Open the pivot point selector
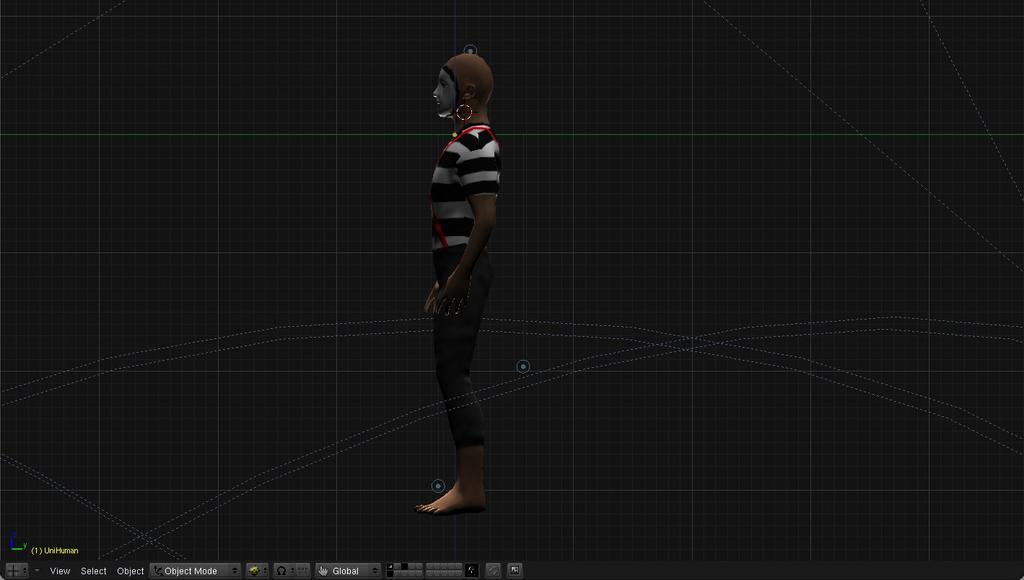Viewport: 1024px width, 580px height. 285,571
